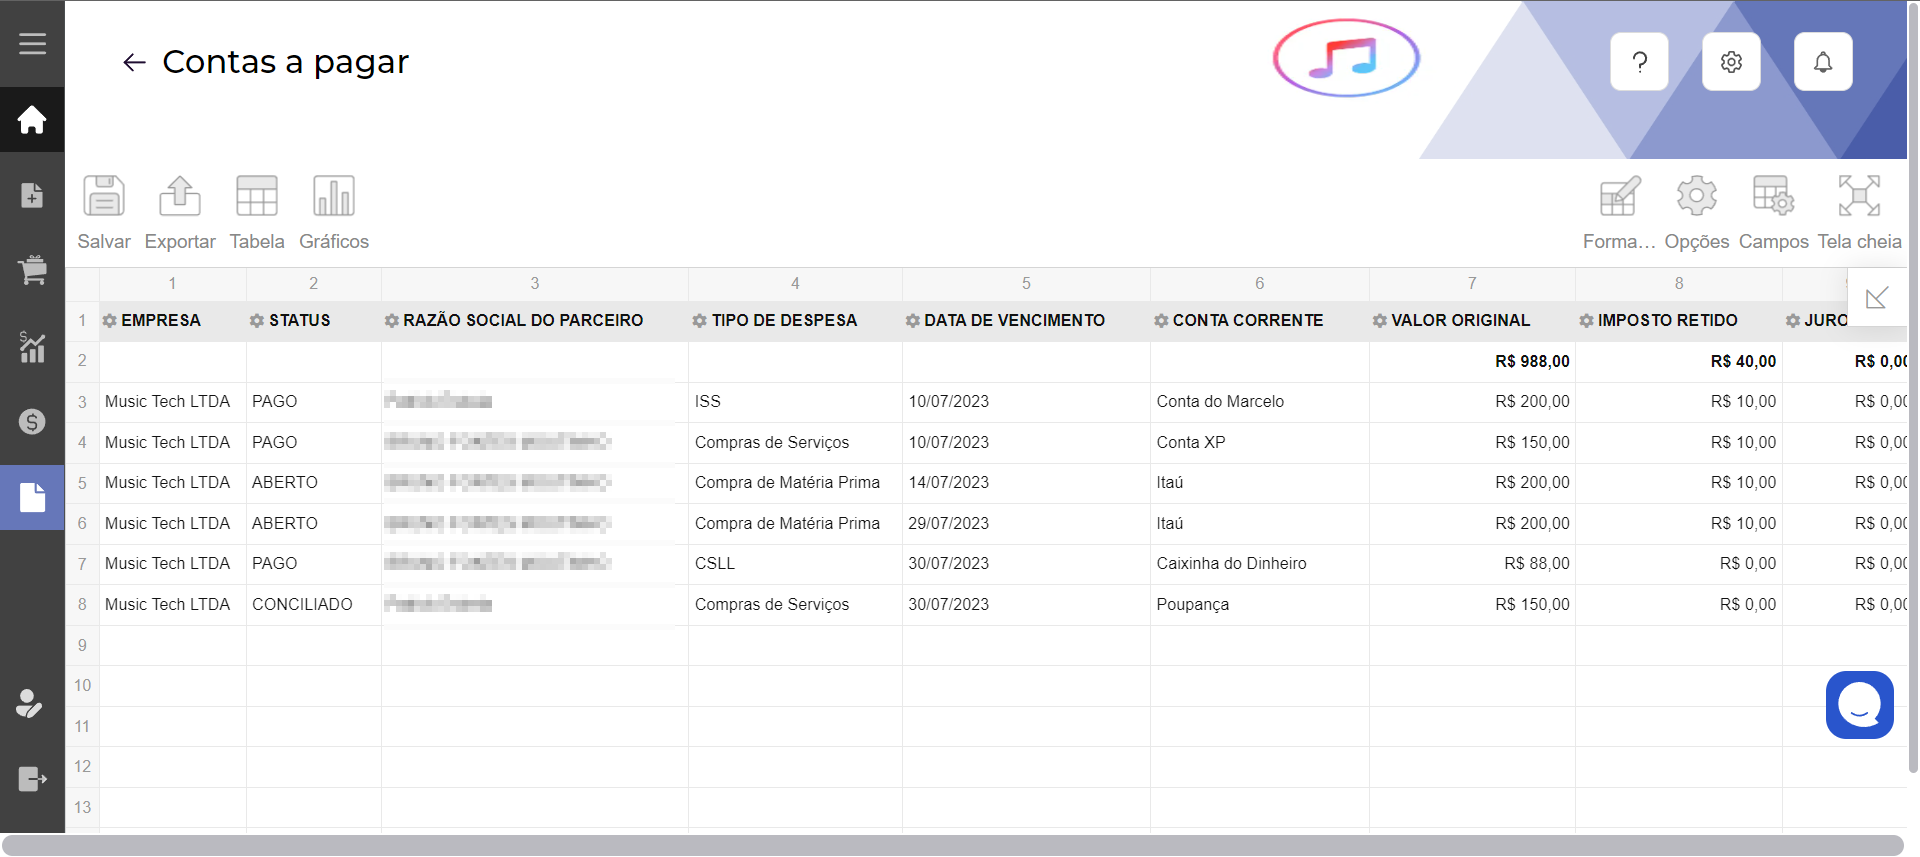Open the help question mark button

1640,62
